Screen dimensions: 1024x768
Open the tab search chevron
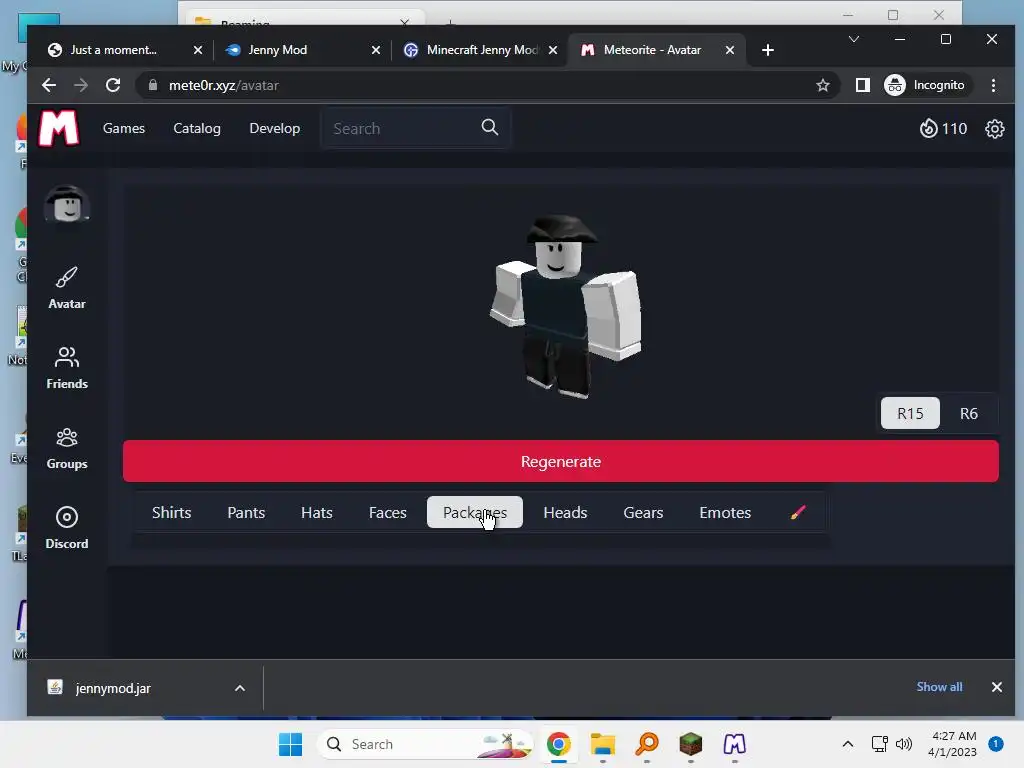tap(854, 39)
